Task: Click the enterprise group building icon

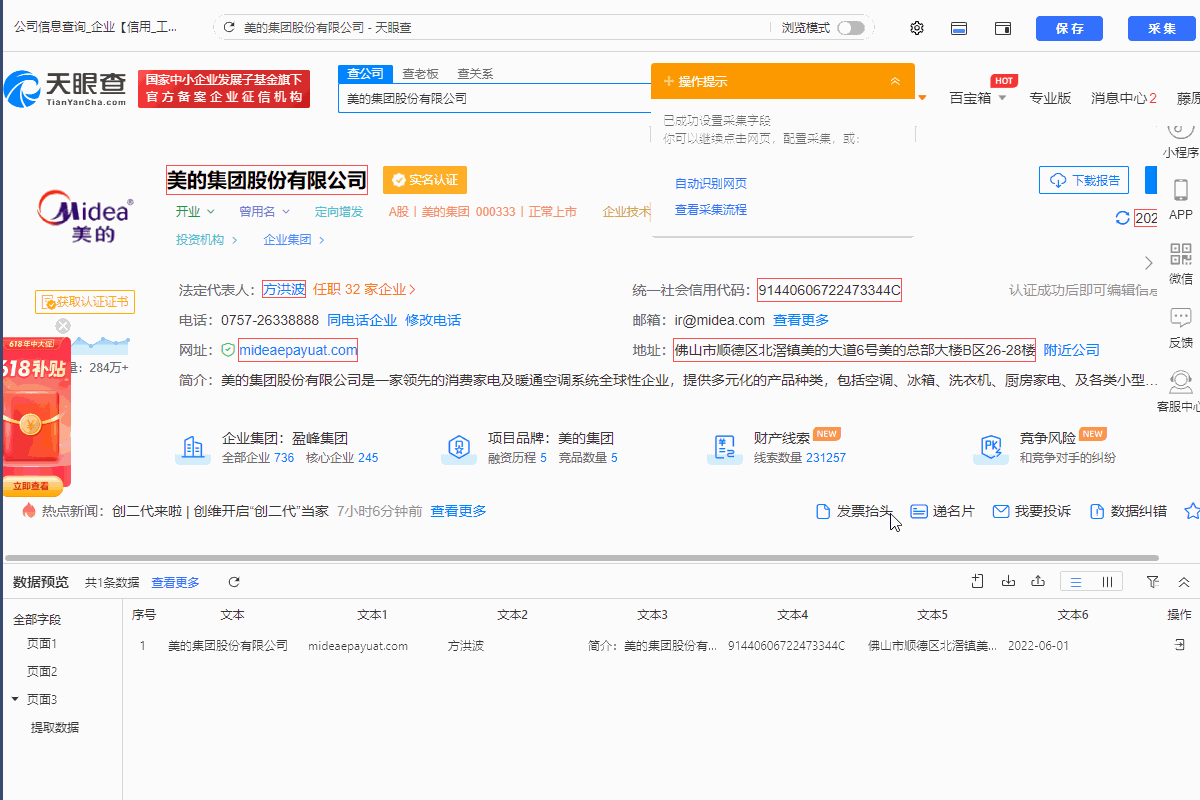Action: [x=193, y=448]
